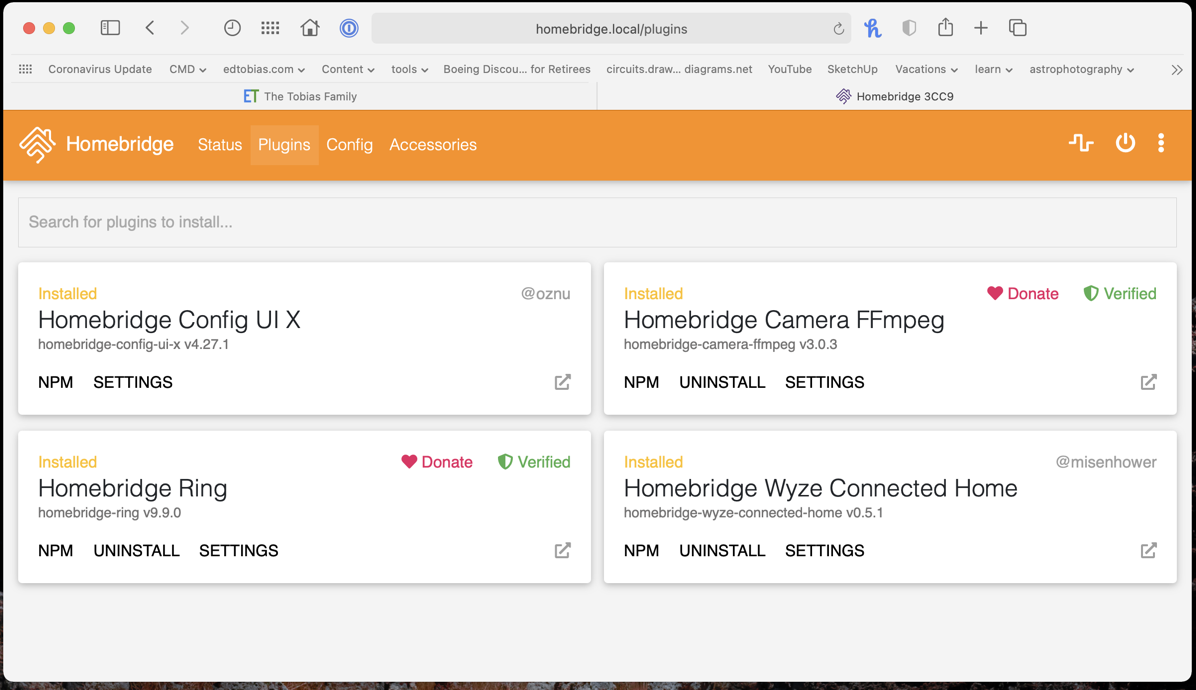Open external link icon for Homebridge Ring

point(563,550)
